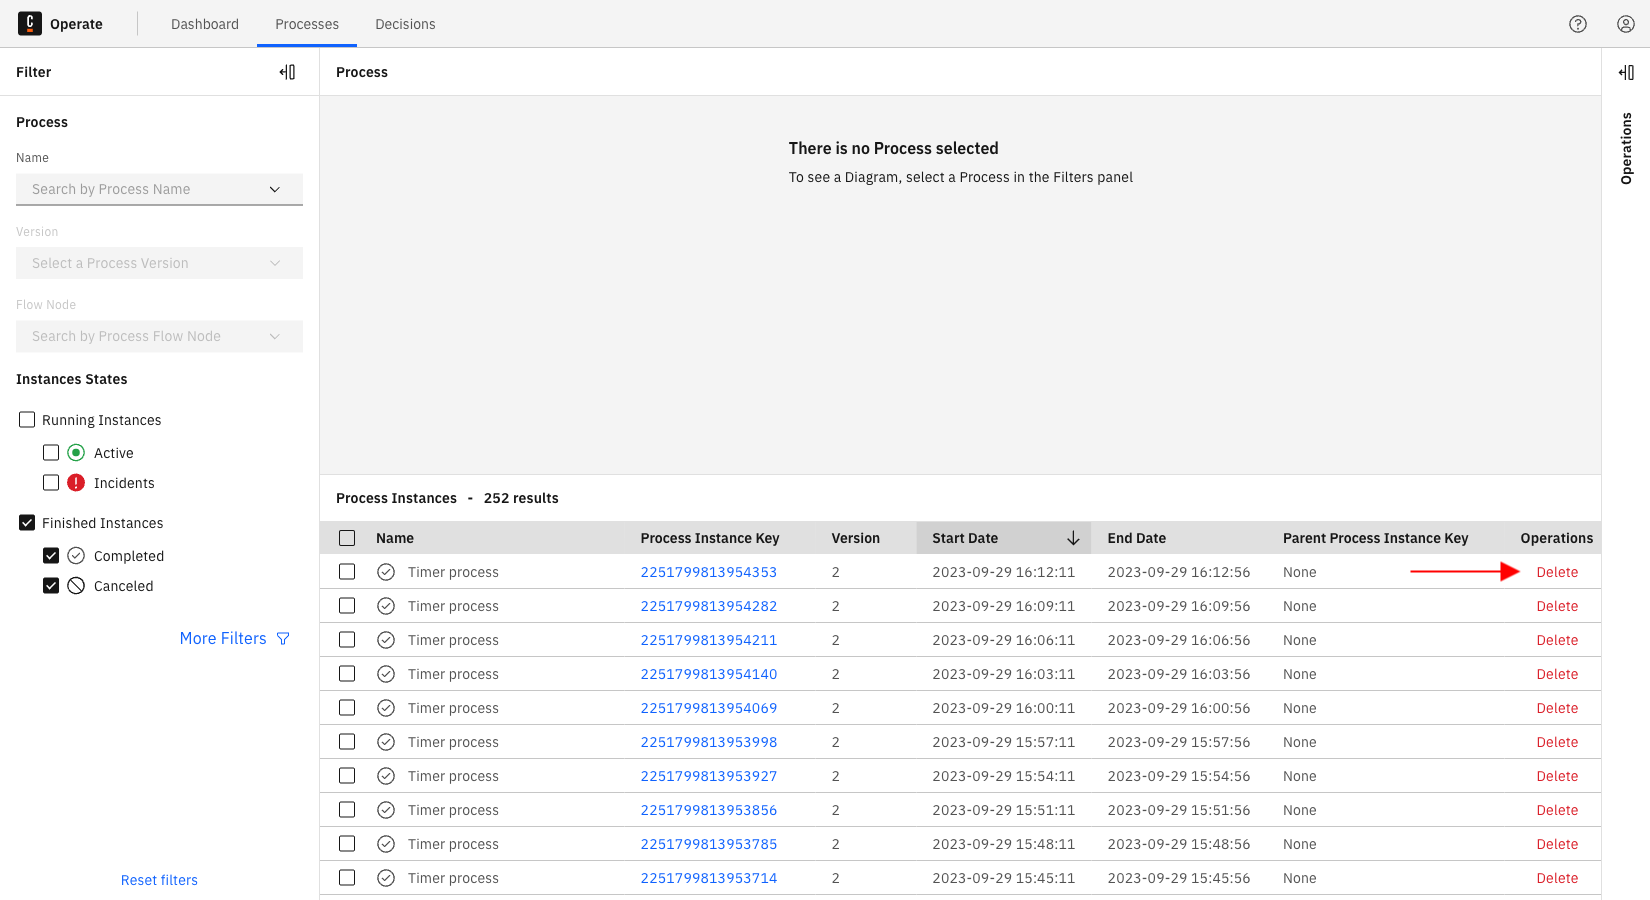Screen dimensions: 1650x900
Task: Enable the Active instances checkbox
Action: pyautogui.click(x=51, y=453)
